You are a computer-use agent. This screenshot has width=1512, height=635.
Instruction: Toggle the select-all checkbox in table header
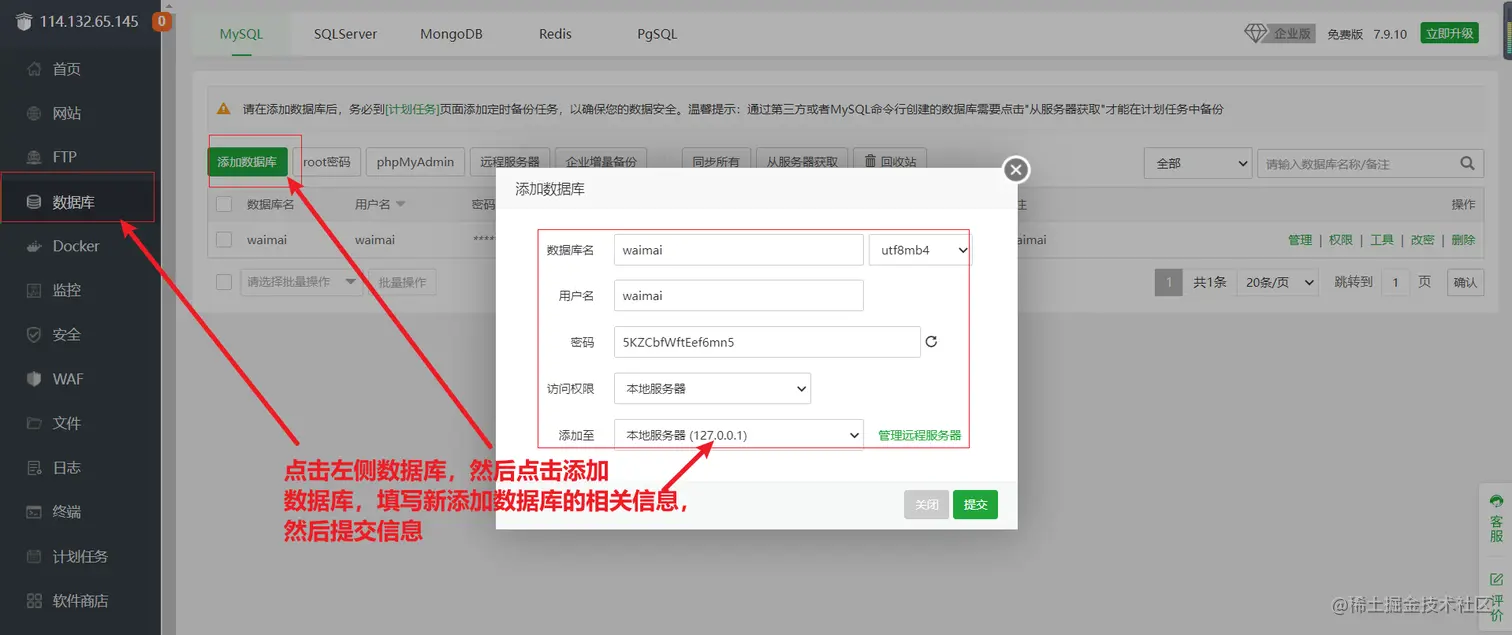tap(224, 204)
